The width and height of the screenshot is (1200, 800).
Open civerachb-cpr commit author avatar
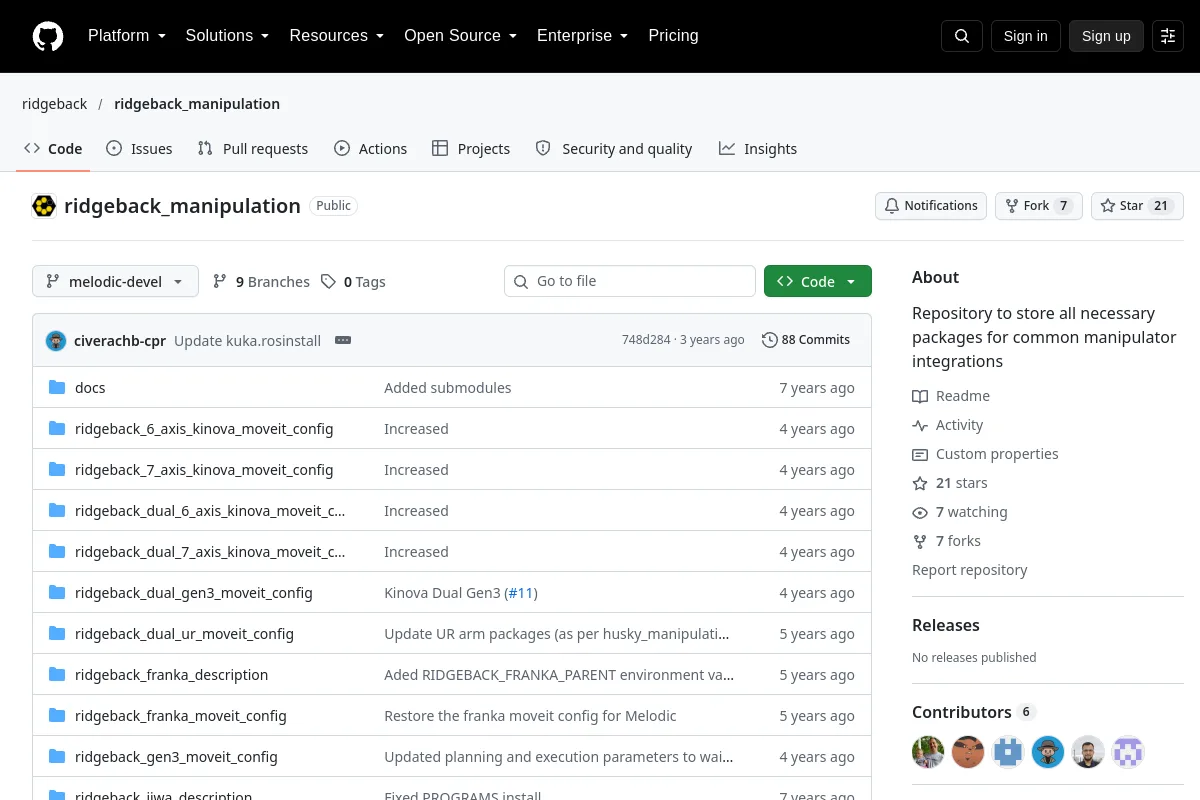point(56,340)
